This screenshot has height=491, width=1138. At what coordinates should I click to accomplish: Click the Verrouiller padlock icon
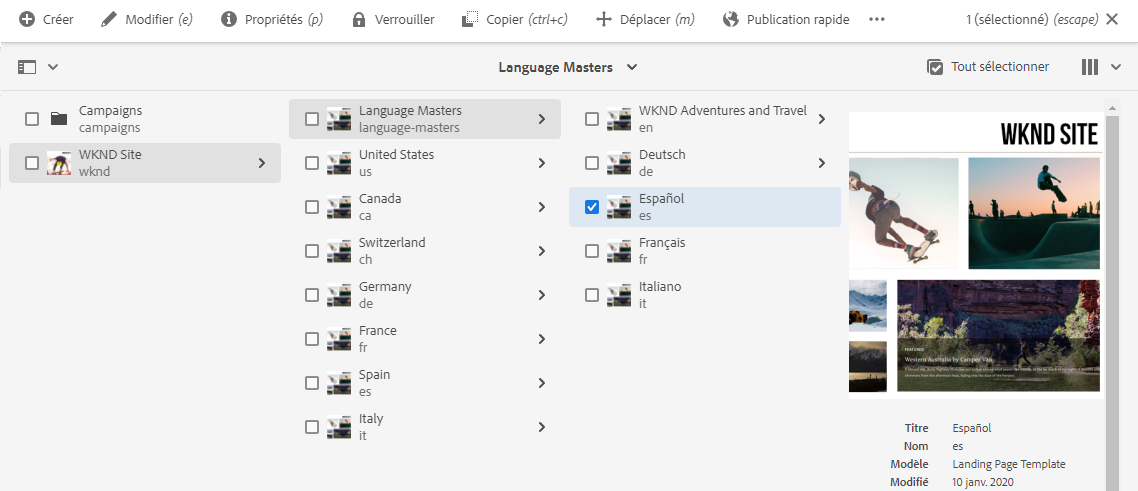[x=359, y=20]
